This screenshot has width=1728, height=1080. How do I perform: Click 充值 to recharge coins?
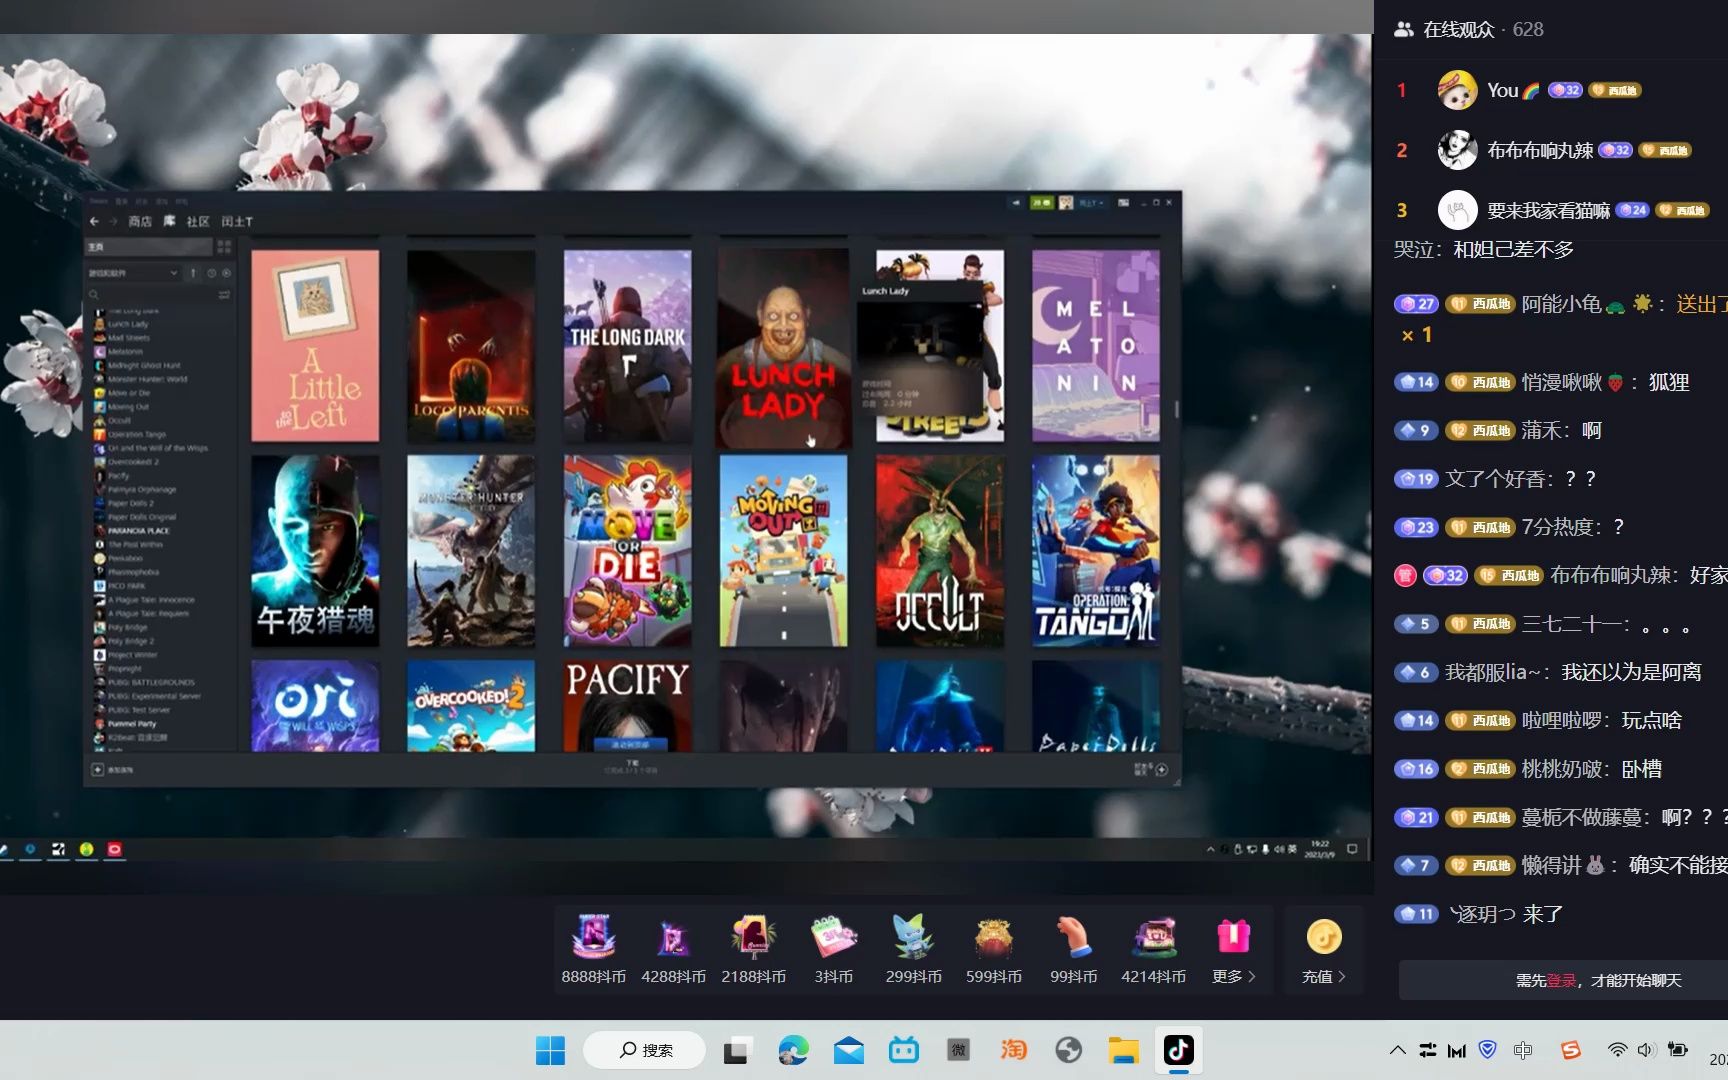(1324, 950)
